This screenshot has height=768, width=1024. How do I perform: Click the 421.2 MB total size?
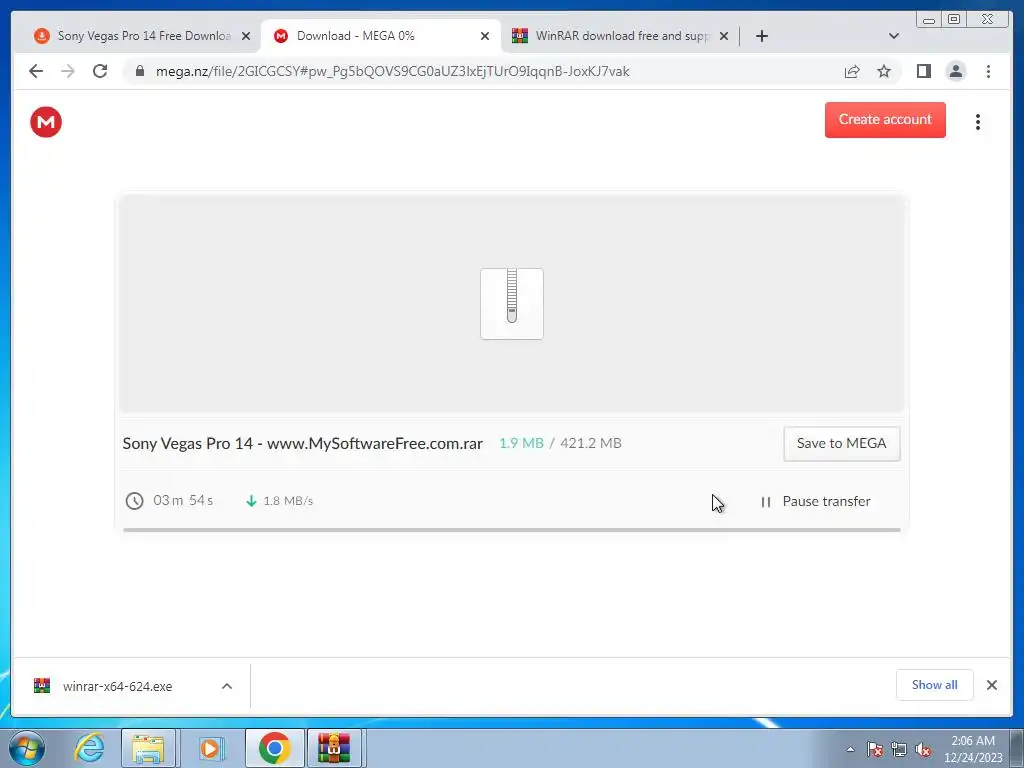[x=590, y=443]
